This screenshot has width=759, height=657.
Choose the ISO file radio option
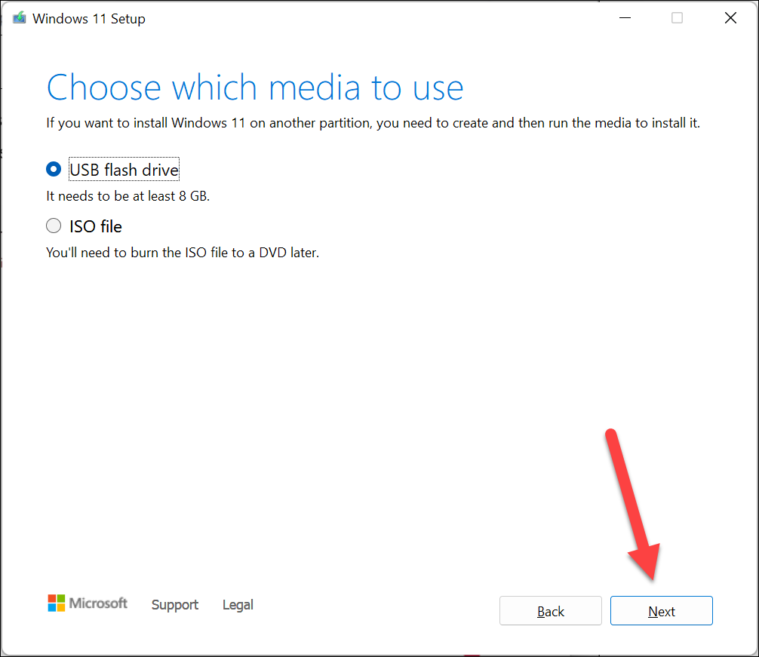click(x=53, y=226)
